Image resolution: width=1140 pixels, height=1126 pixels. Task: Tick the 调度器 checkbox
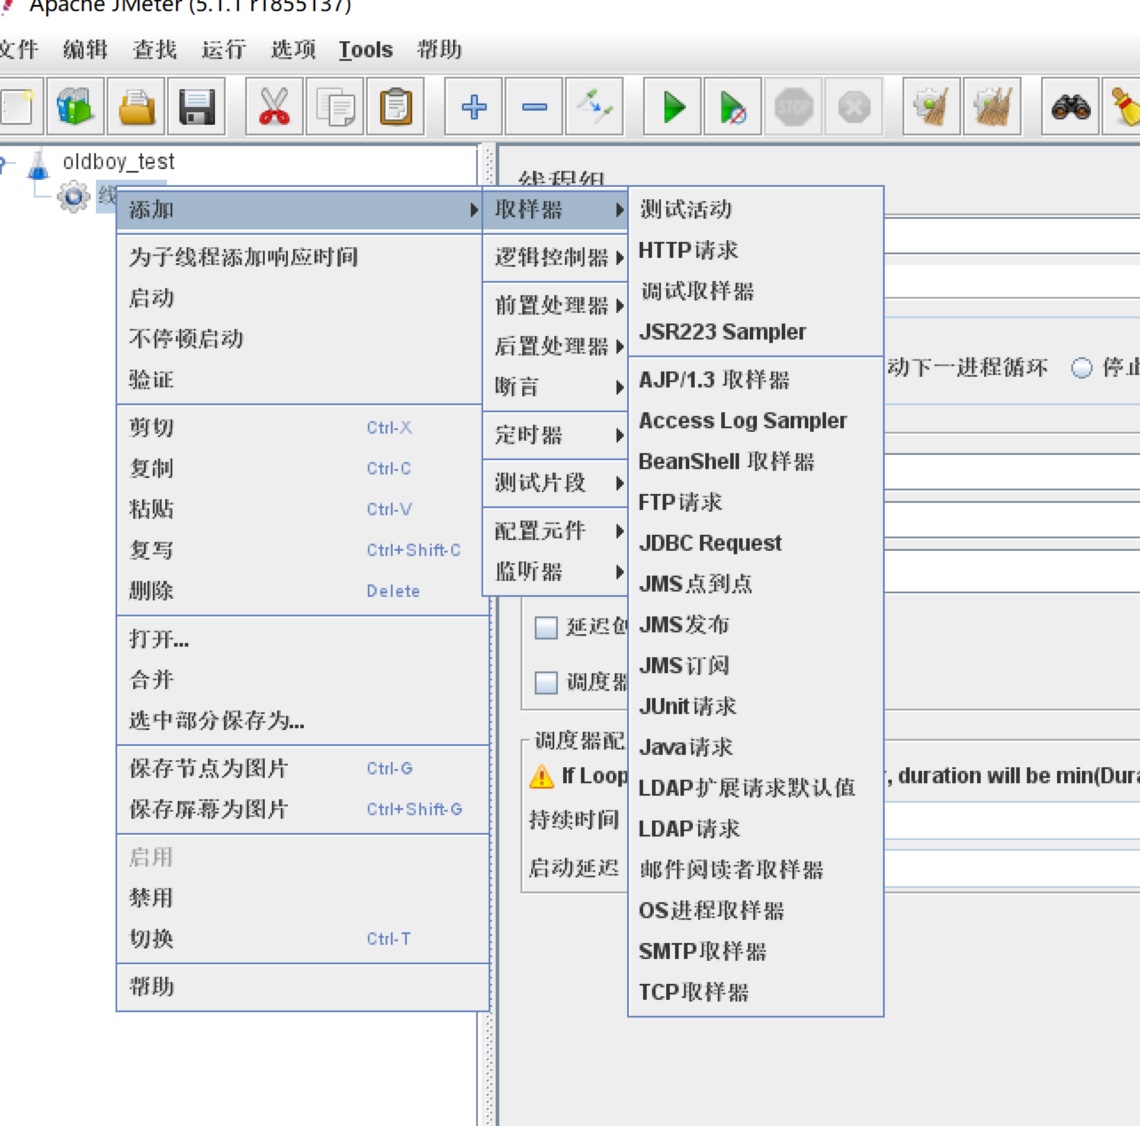coord(546,683)
